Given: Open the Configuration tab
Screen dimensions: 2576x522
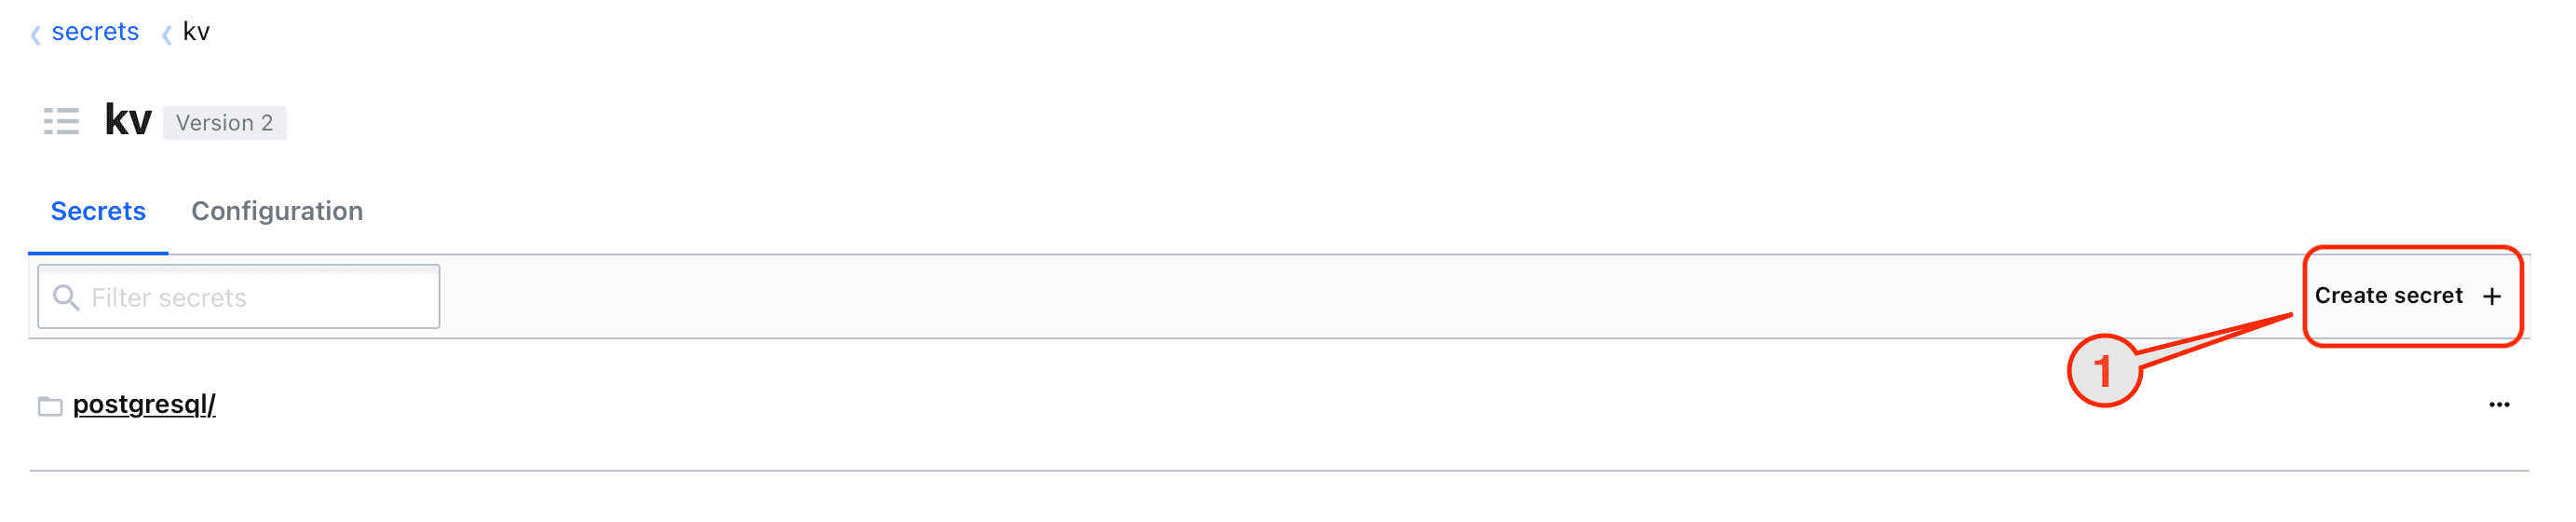Looking at the screenshot, I should coord(277,211).
